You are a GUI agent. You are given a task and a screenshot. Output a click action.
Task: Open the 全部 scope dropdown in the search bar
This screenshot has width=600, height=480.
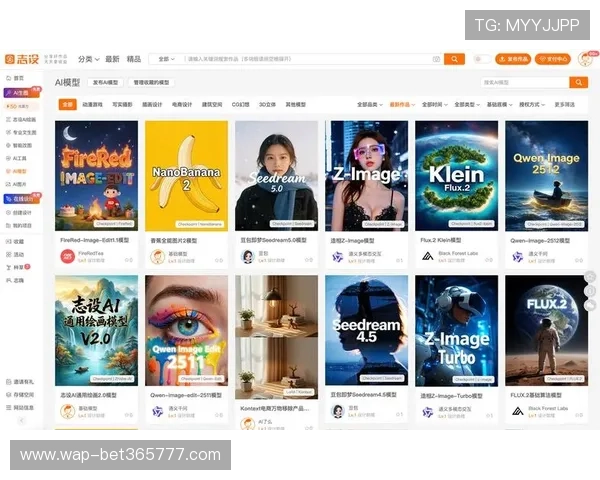tap(166, 59)
